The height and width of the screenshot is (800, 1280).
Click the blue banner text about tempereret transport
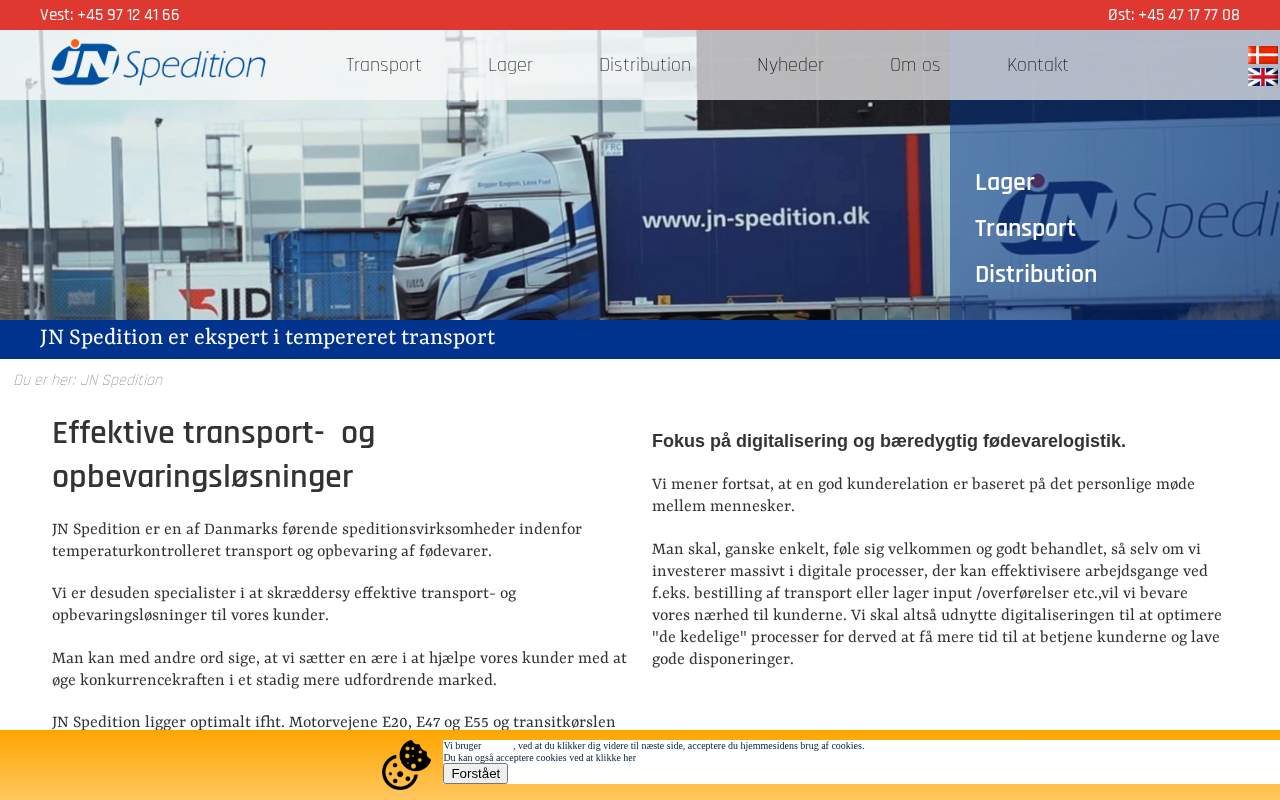268,338
